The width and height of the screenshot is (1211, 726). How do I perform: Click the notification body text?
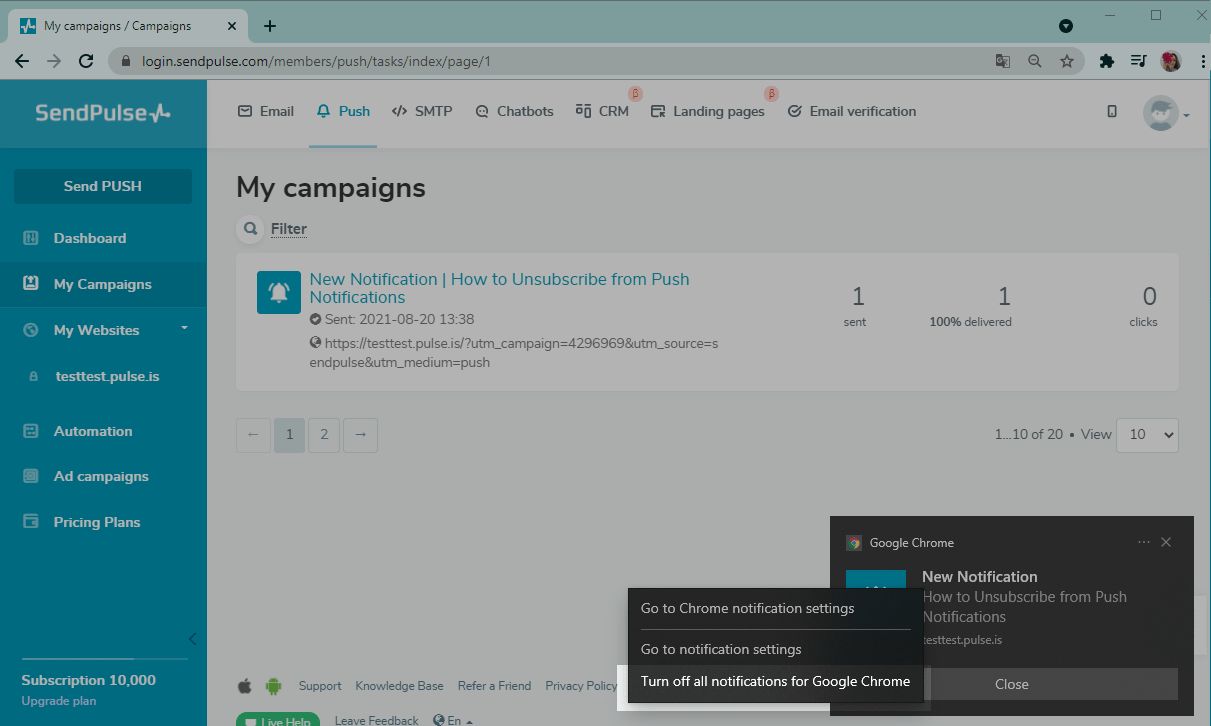pos(1024,607)
